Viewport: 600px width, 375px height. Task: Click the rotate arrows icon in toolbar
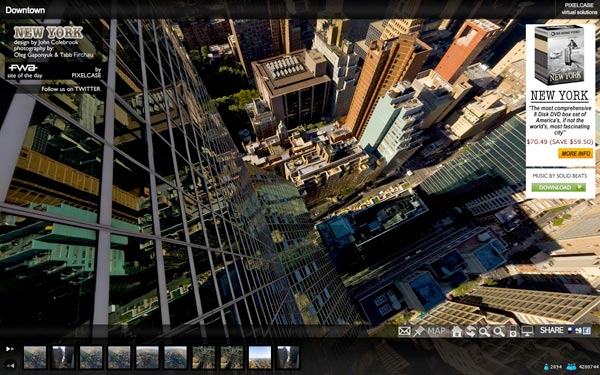click(471, 331)
